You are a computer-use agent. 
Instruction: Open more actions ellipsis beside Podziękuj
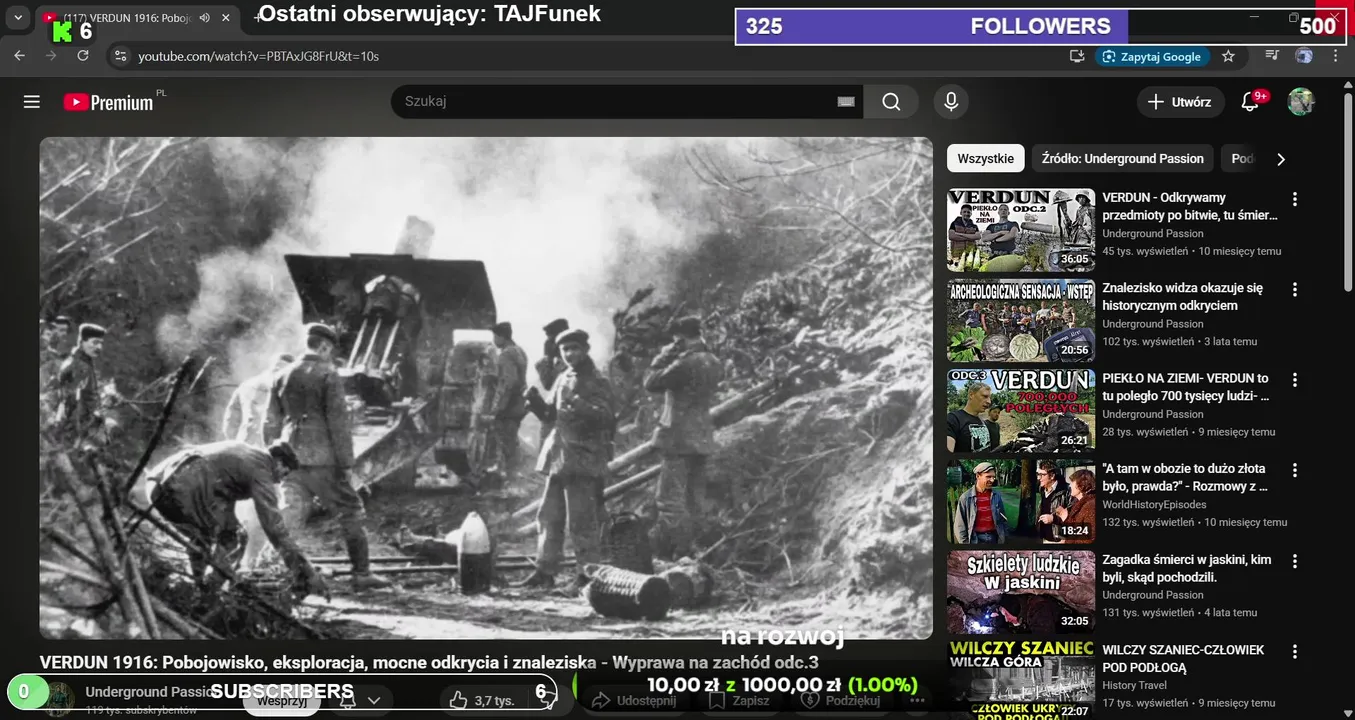[918, 701]
